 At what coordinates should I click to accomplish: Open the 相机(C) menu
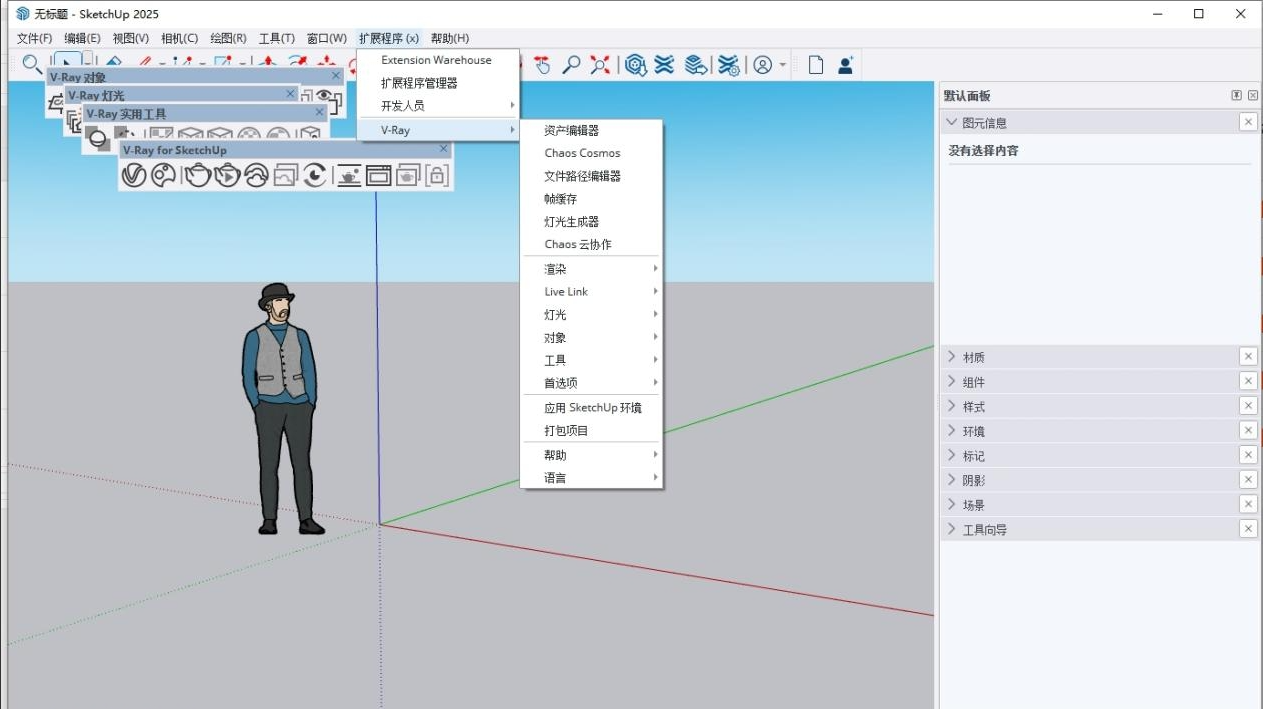tap(180, 38)
